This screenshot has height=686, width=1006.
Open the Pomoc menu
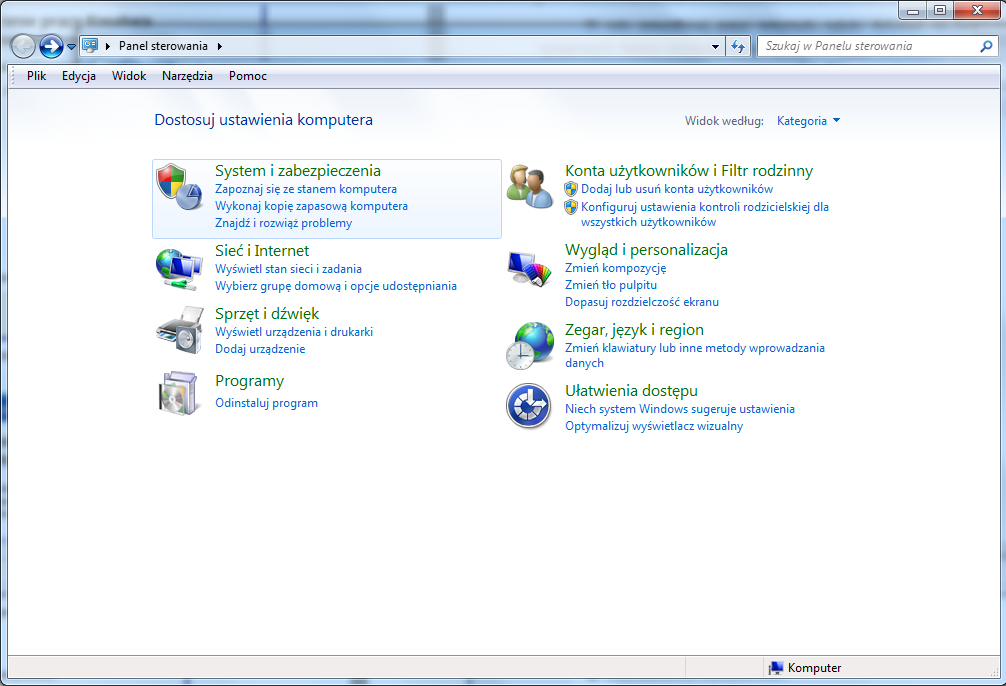248,76
